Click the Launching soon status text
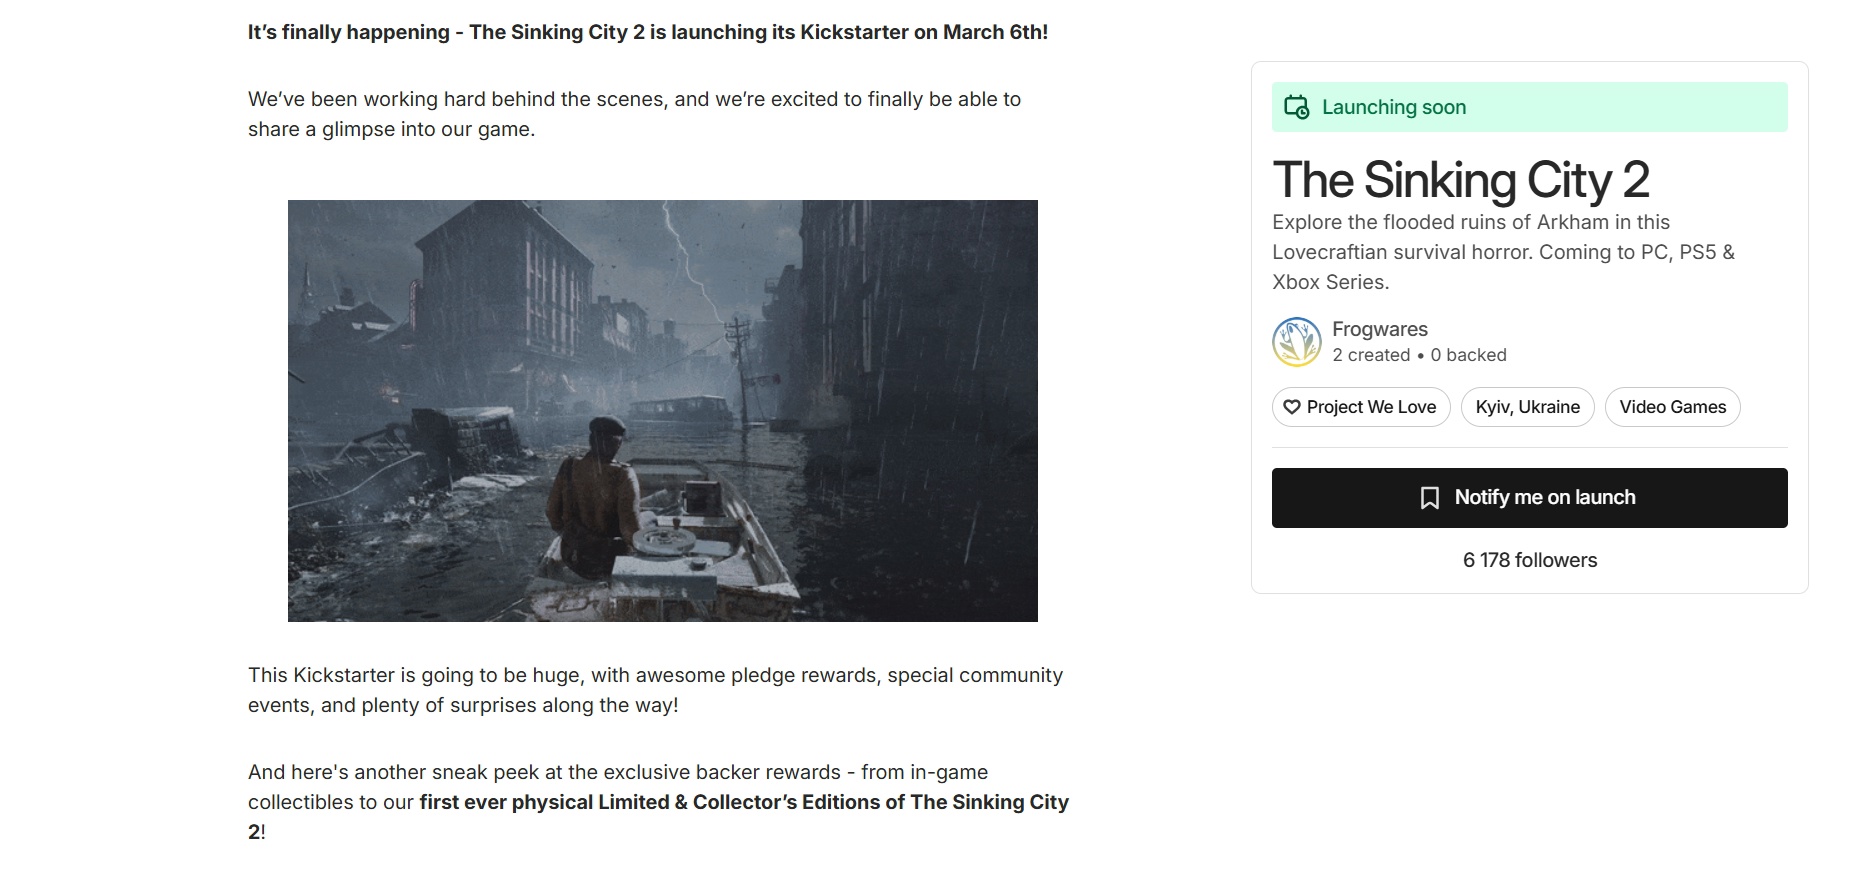 pos(1393,107)
